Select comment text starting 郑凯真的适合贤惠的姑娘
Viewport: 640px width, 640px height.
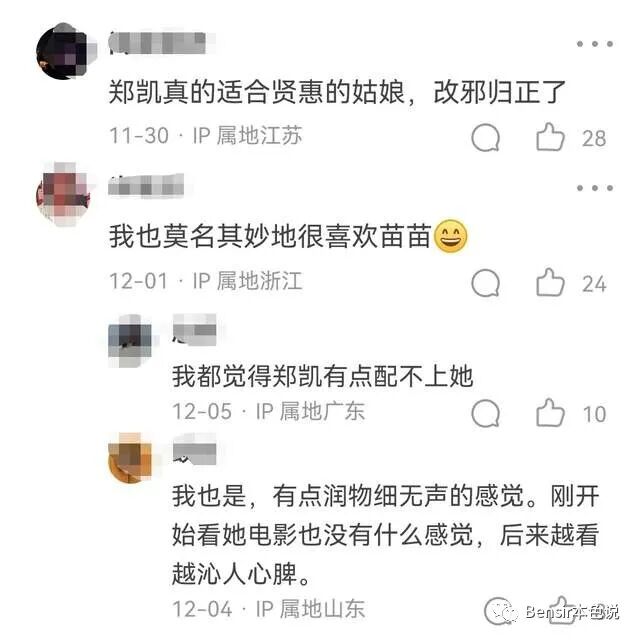pos(337,92)
